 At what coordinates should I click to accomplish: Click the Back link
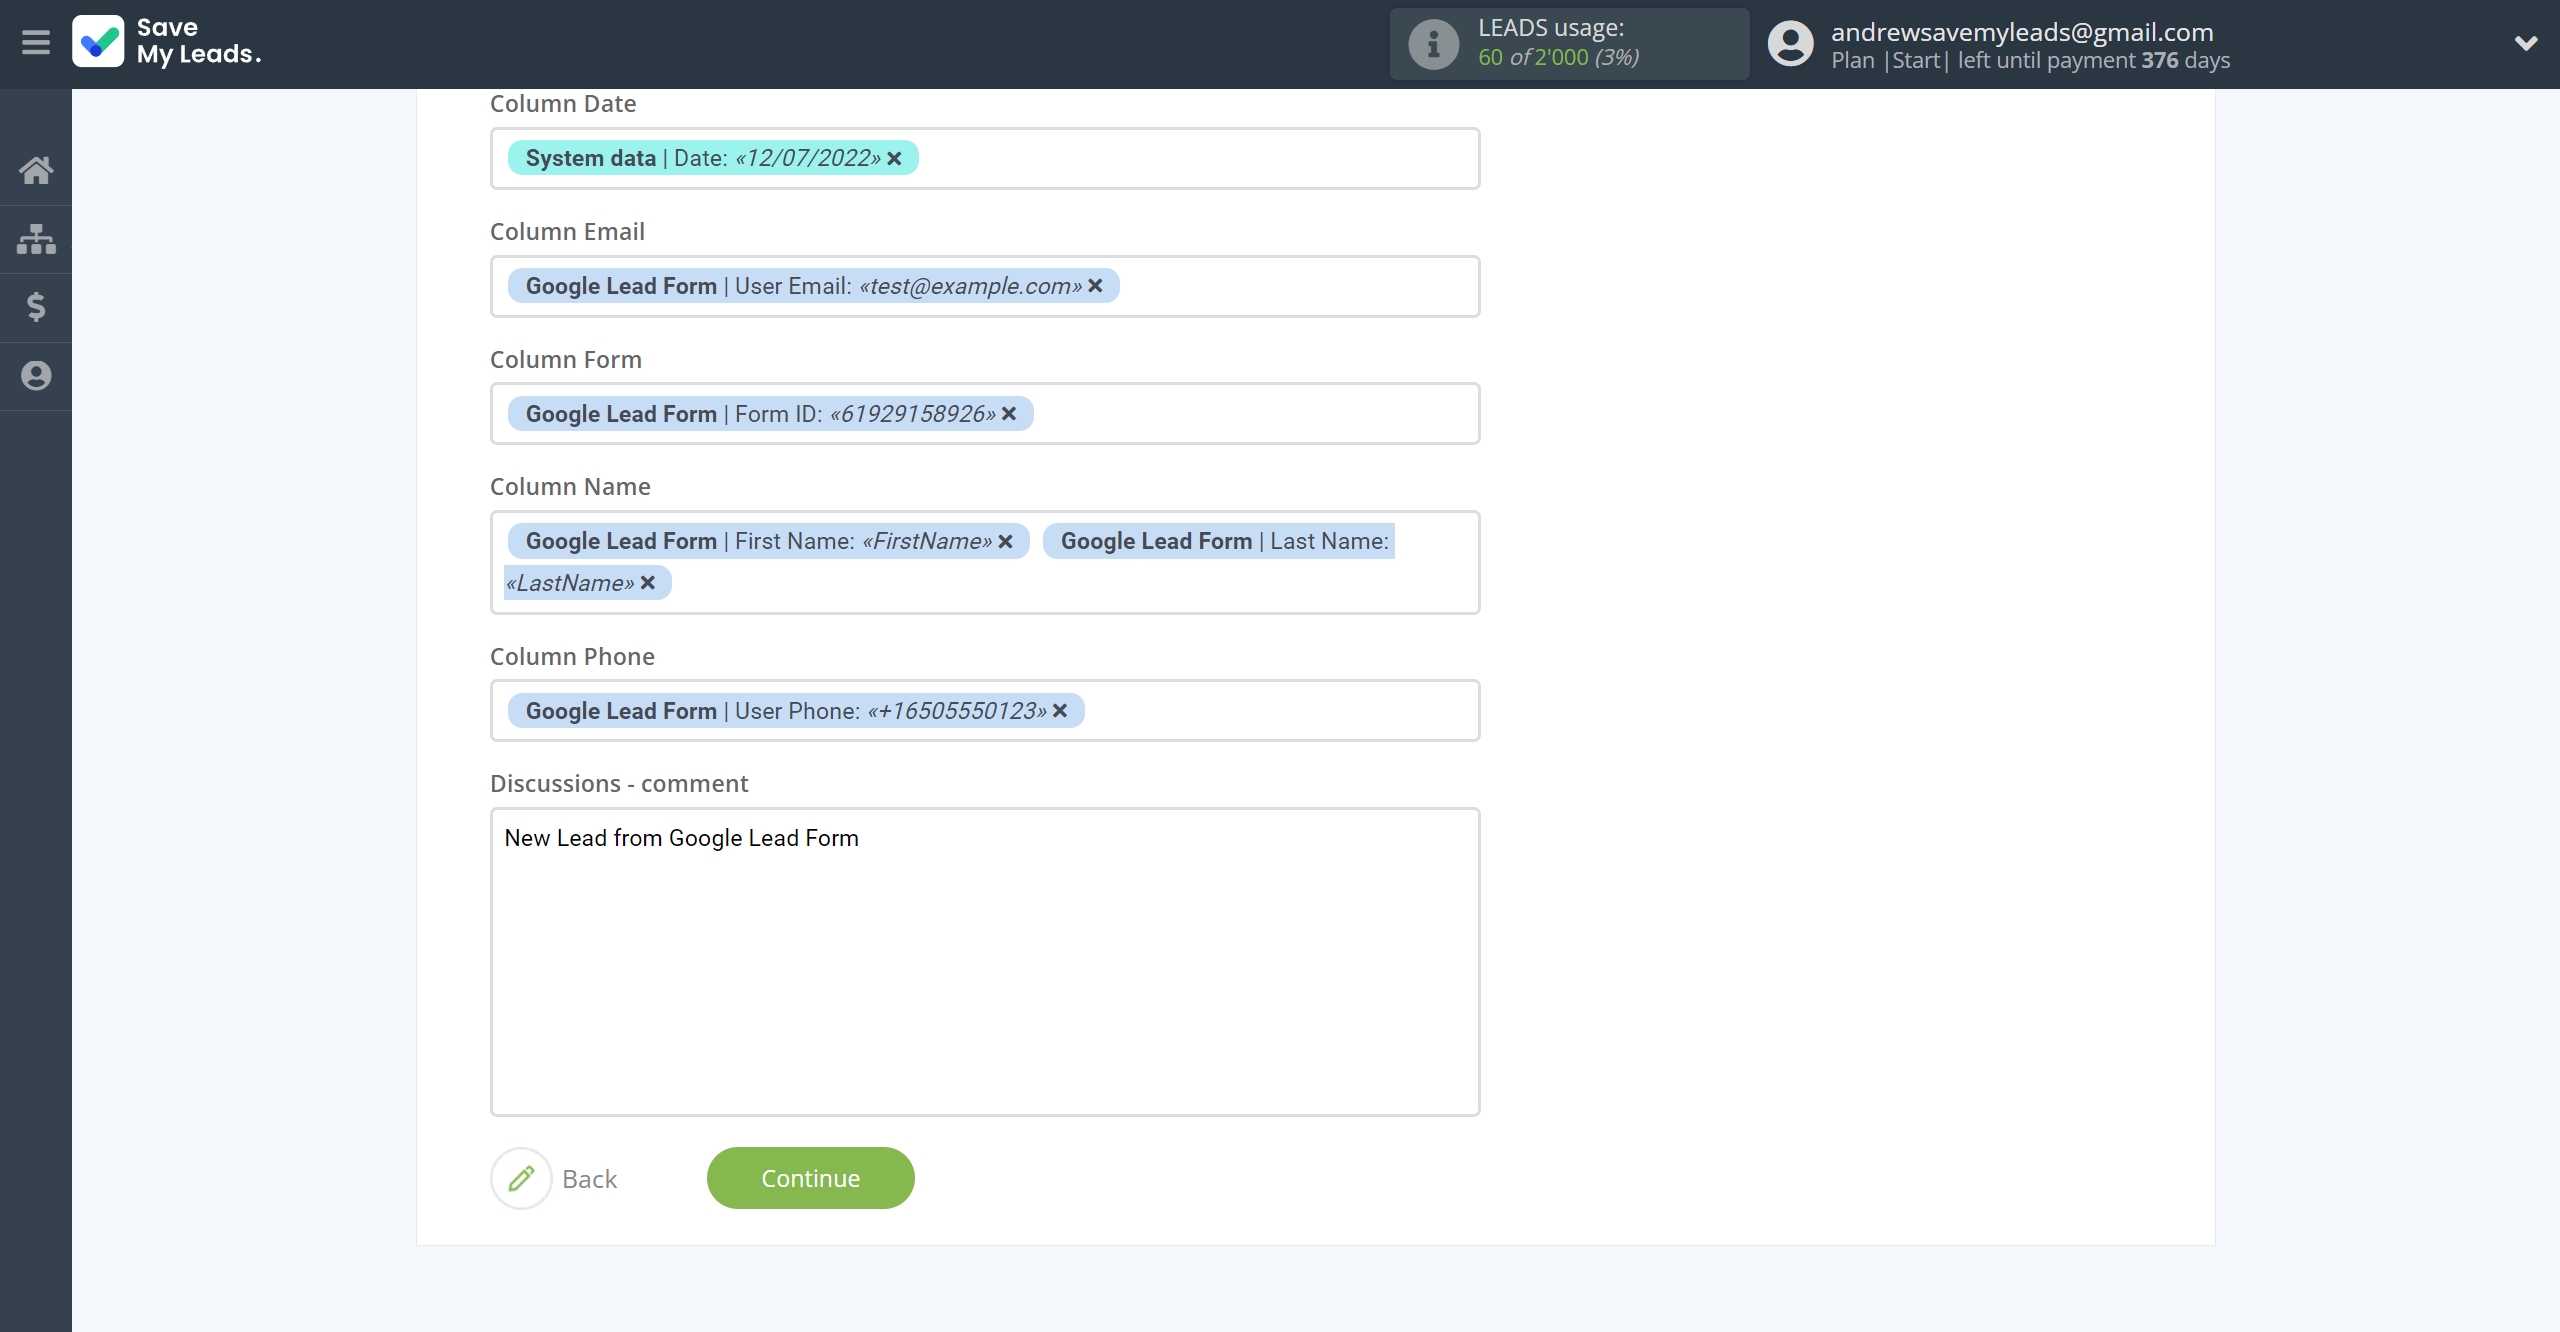click(590, 1179)
